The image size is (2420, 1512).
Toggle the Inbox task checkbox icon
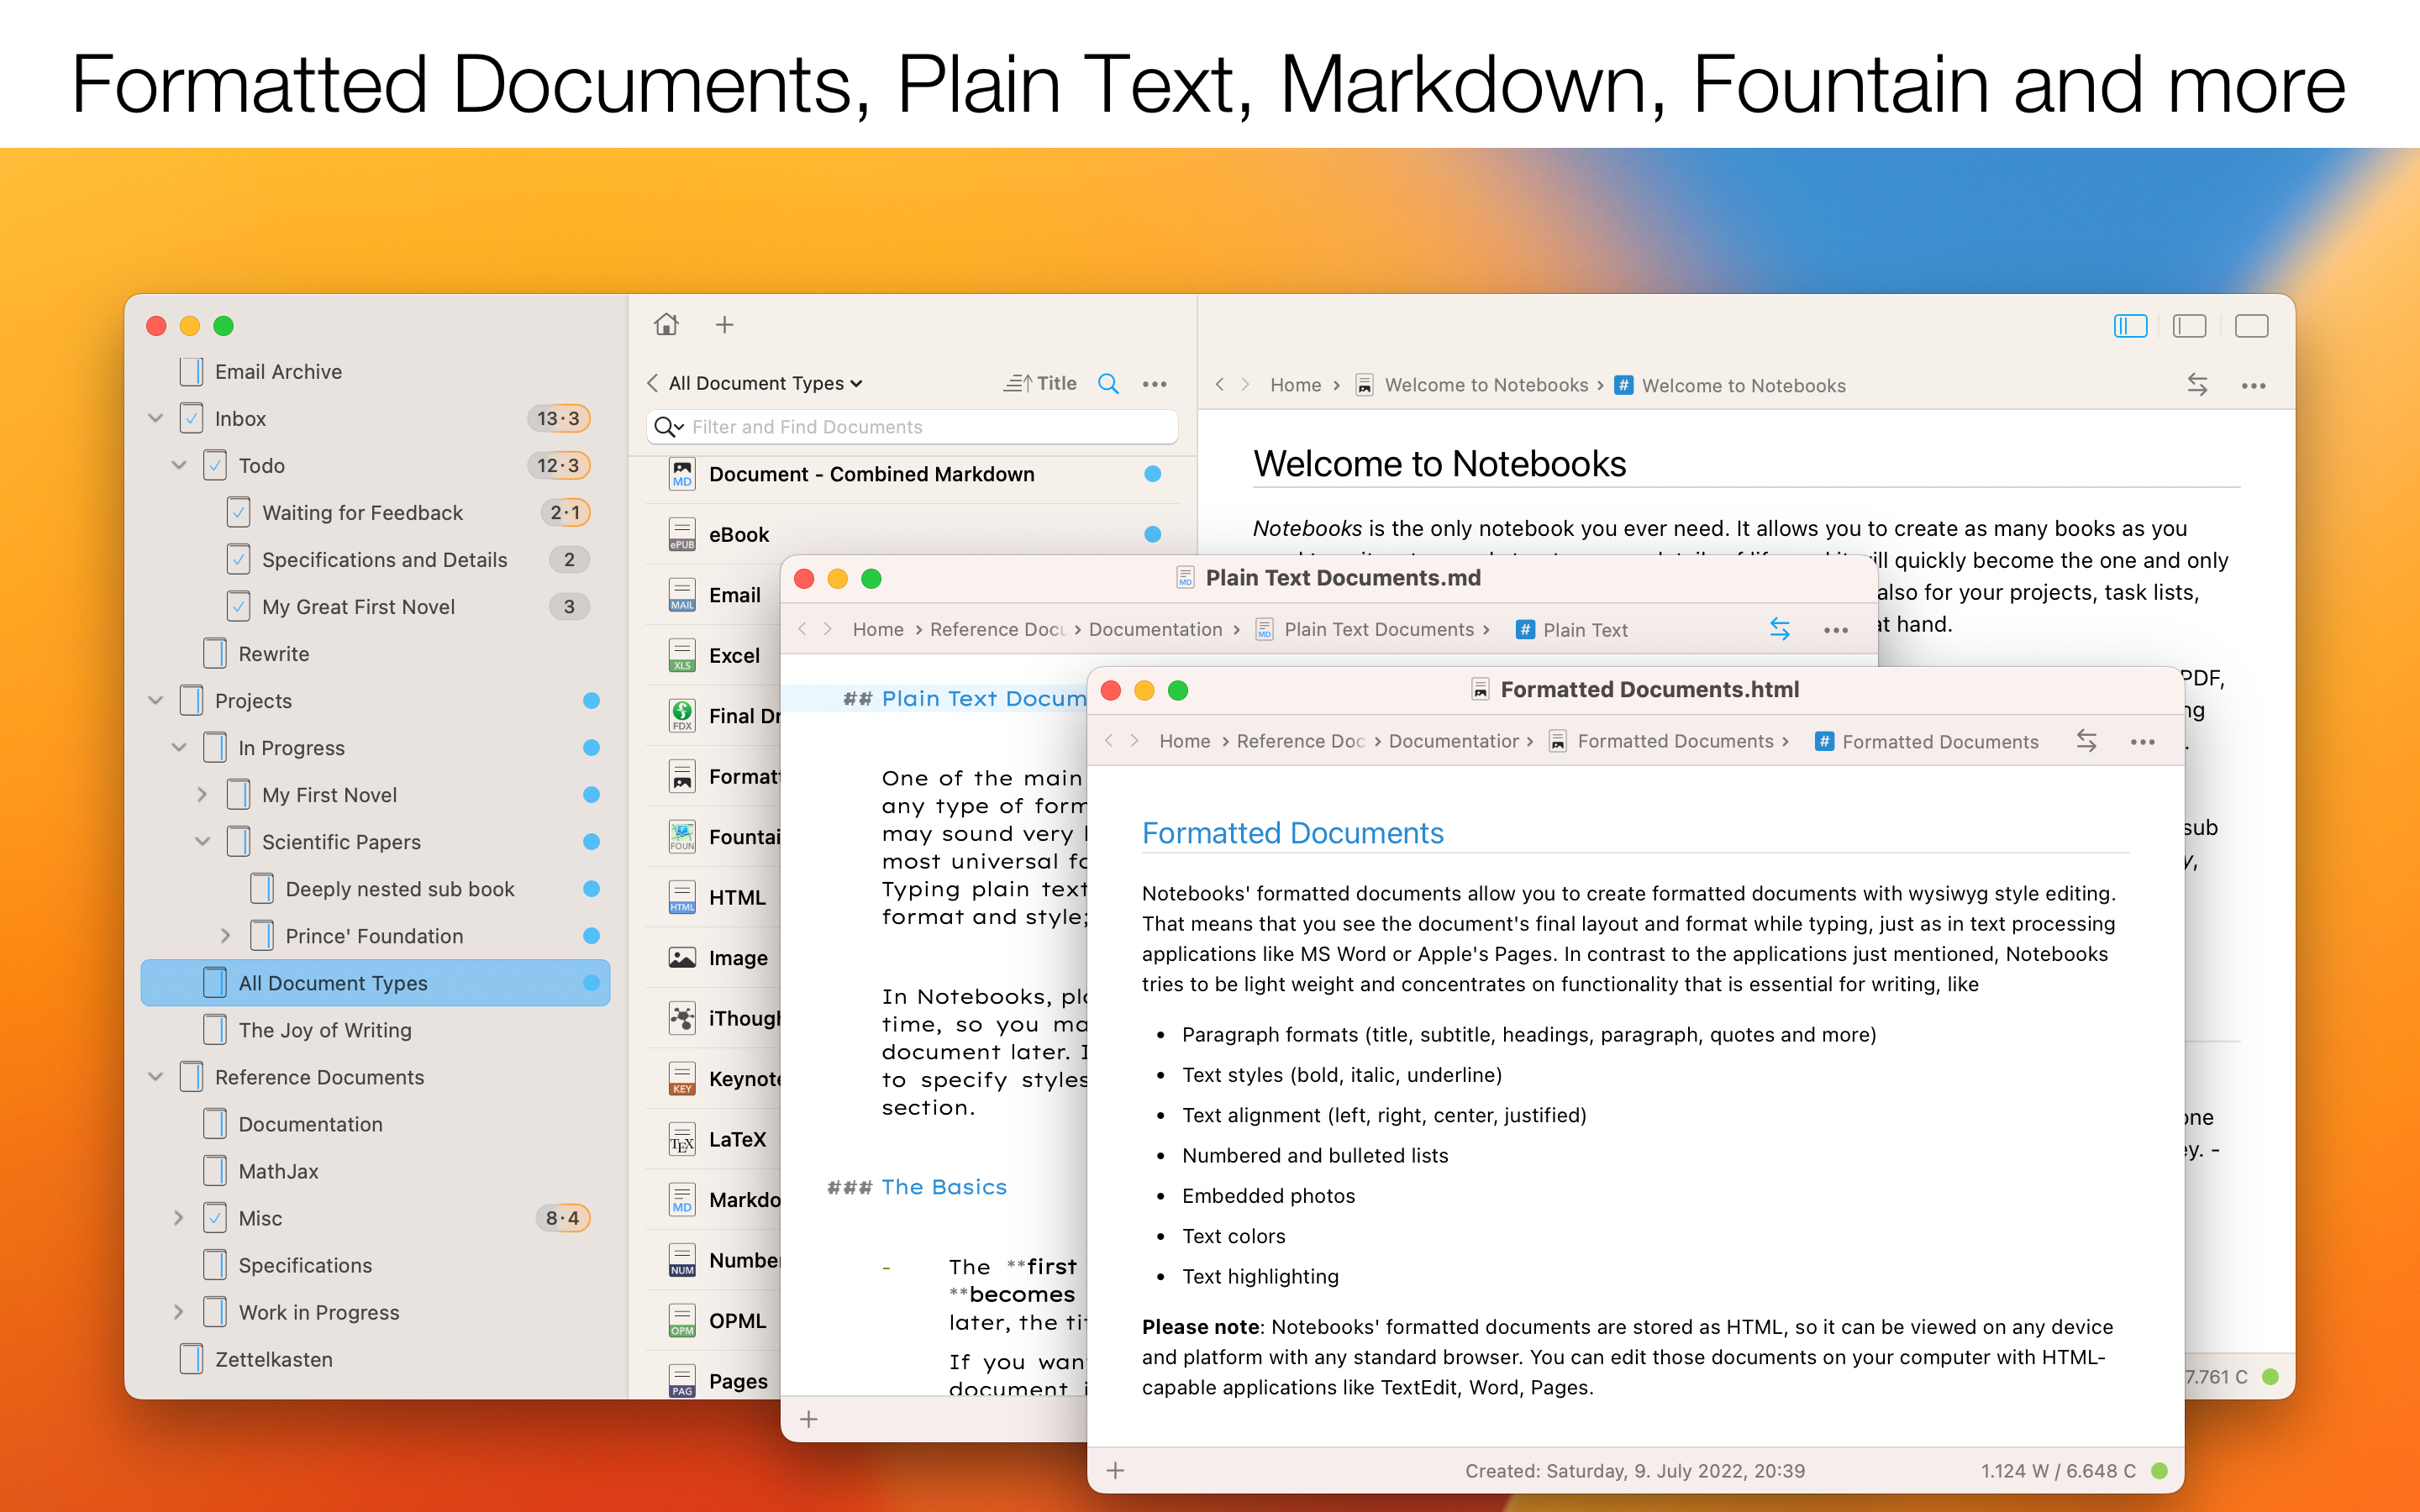pyautogui.click(x=192, y=418)
